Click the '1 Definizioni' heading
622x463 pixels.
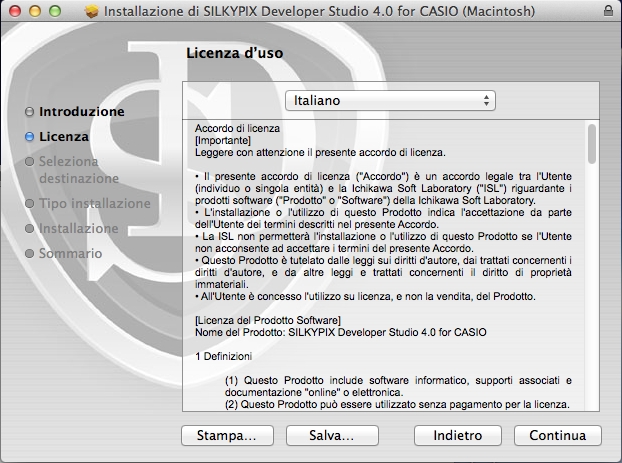click(223, 356)
